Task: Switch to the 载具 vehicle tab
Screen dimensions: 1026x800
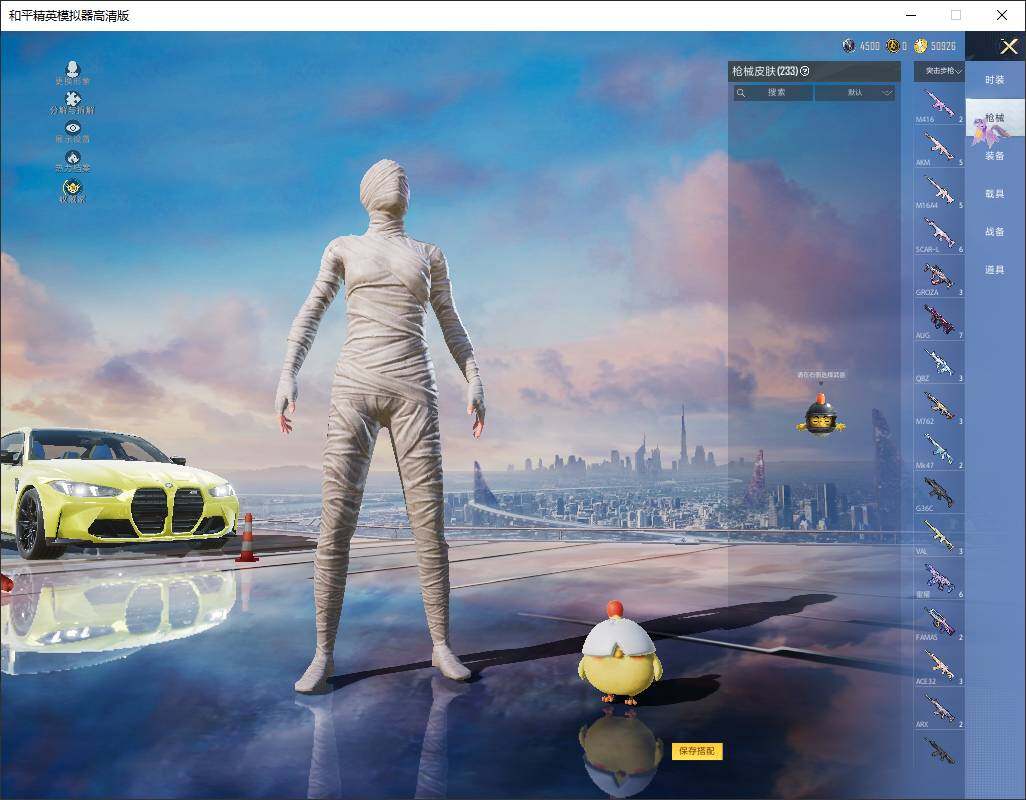Action: [995, 194]
